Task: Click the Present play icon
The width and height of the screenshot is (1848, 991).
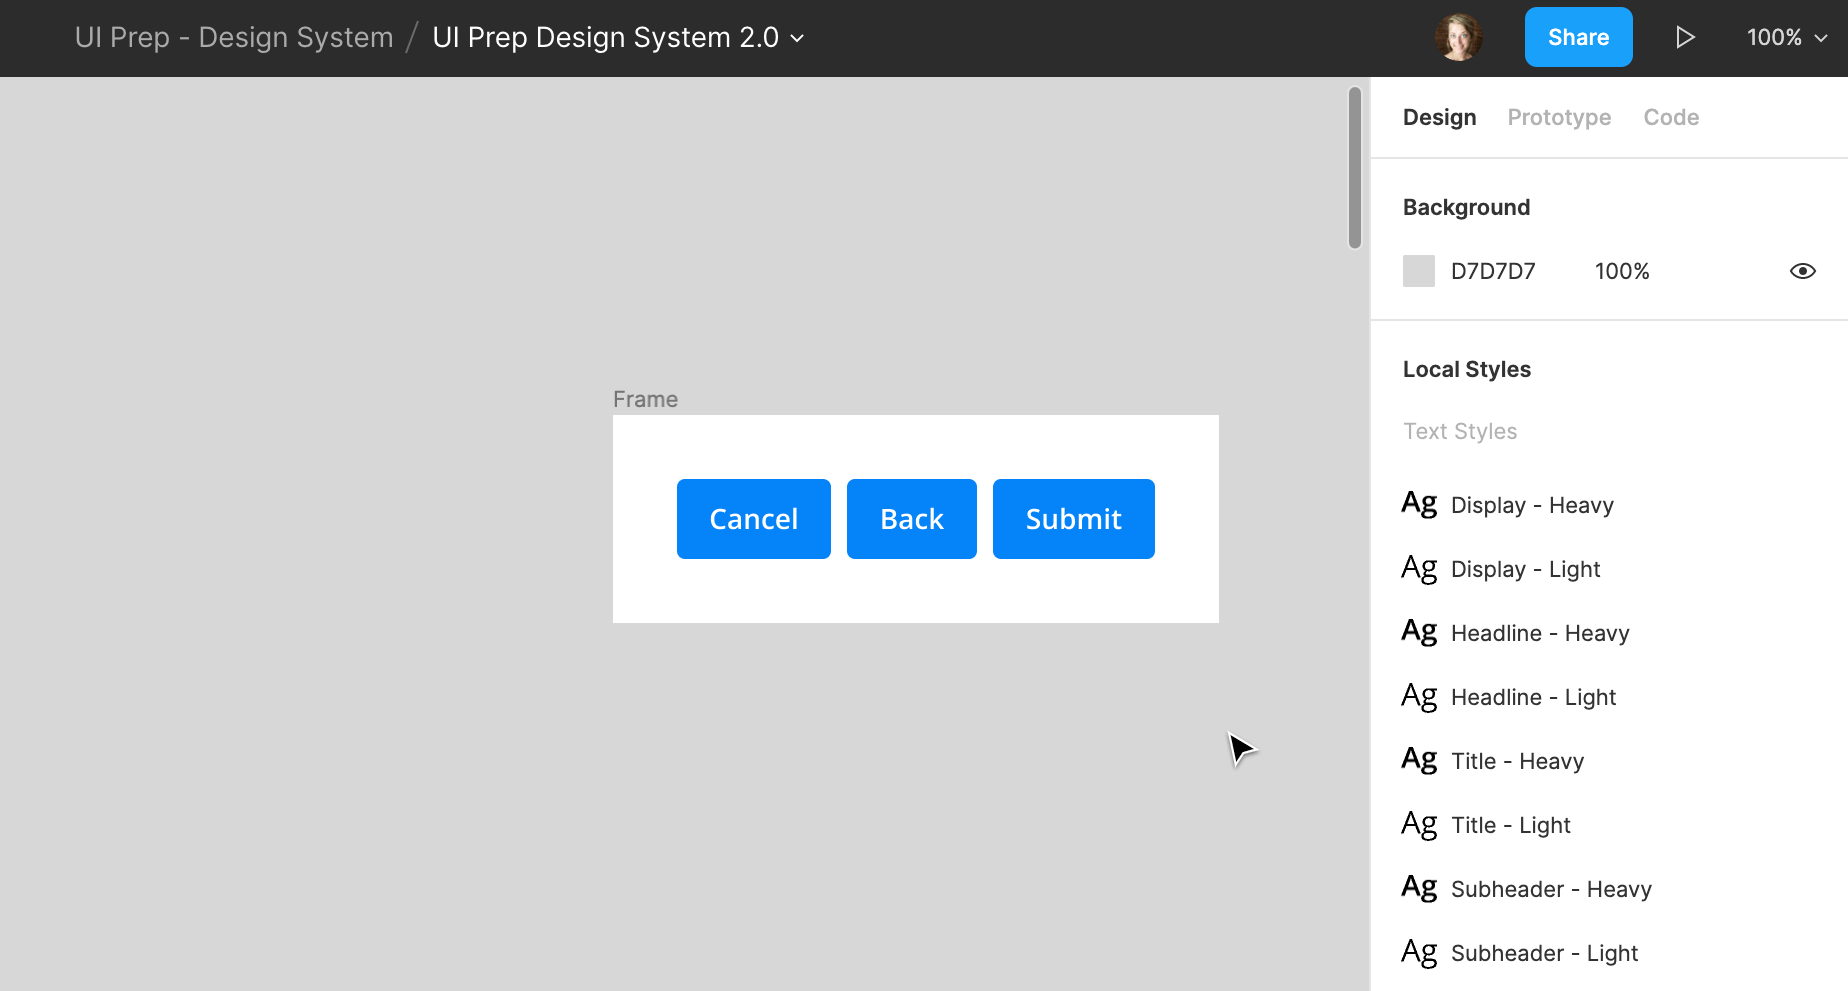Action: tap(1685, 37)
